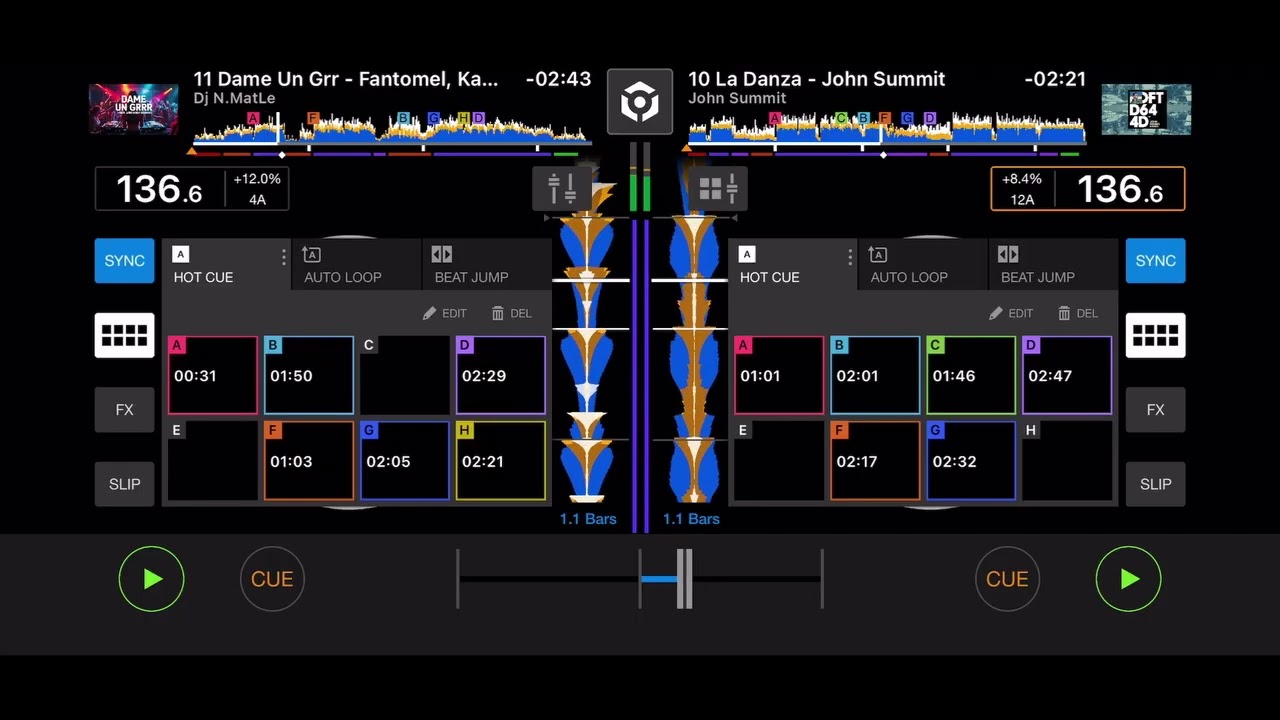
Task: Click the right waveform 1.1 Bars label
Action: tap(691, 519)
